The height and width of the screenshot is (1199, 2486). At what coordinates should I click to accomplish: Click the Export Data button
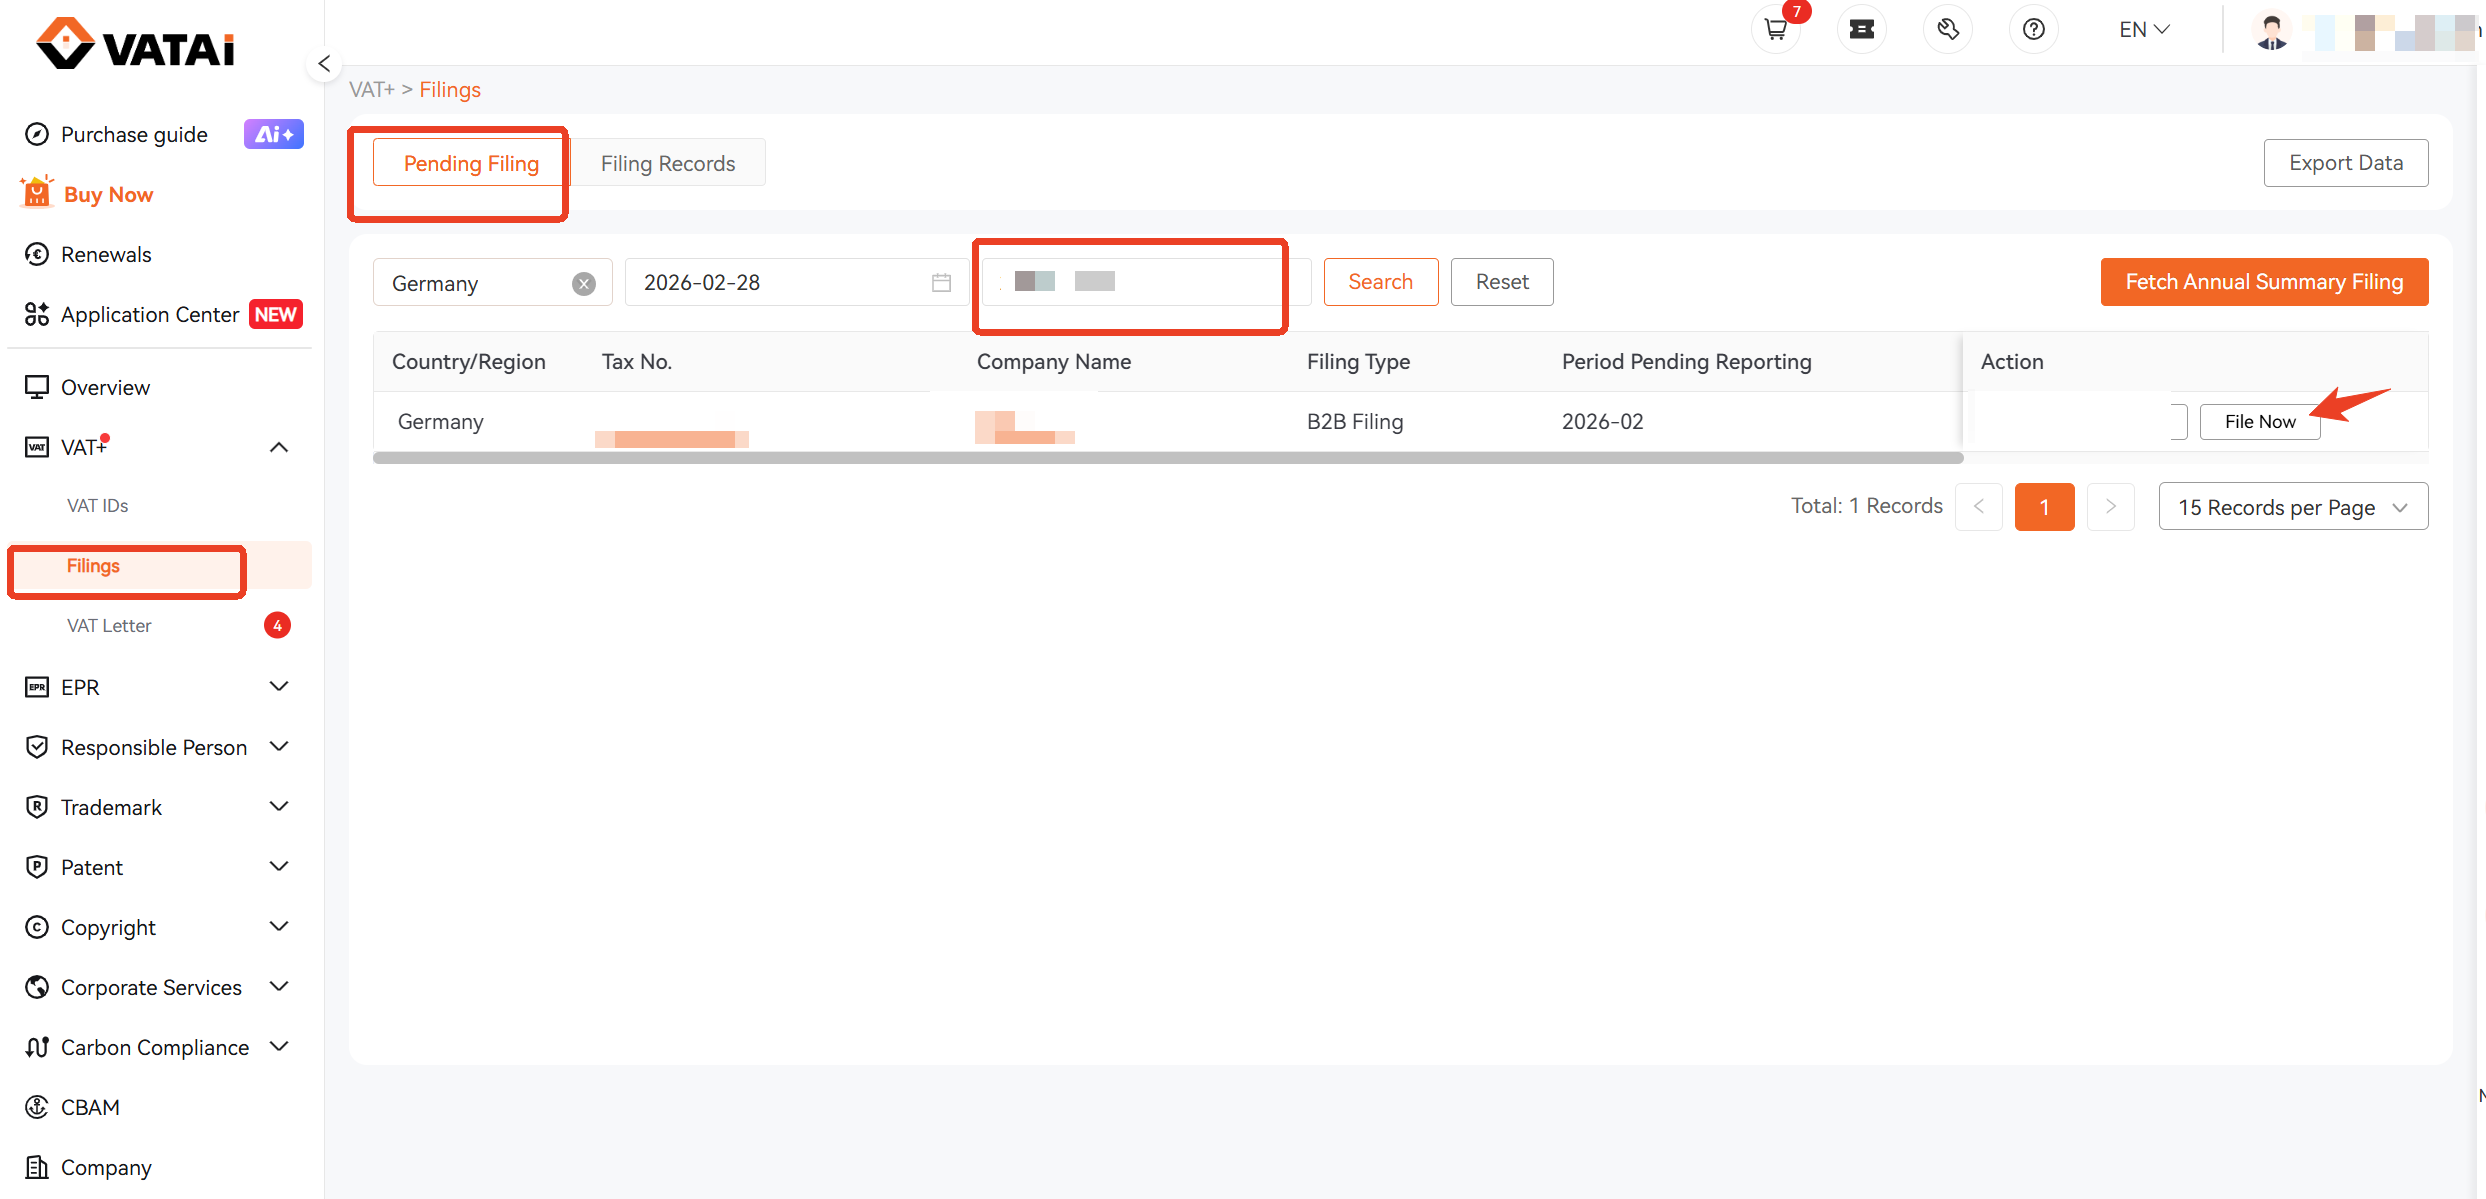[2346, 163]
